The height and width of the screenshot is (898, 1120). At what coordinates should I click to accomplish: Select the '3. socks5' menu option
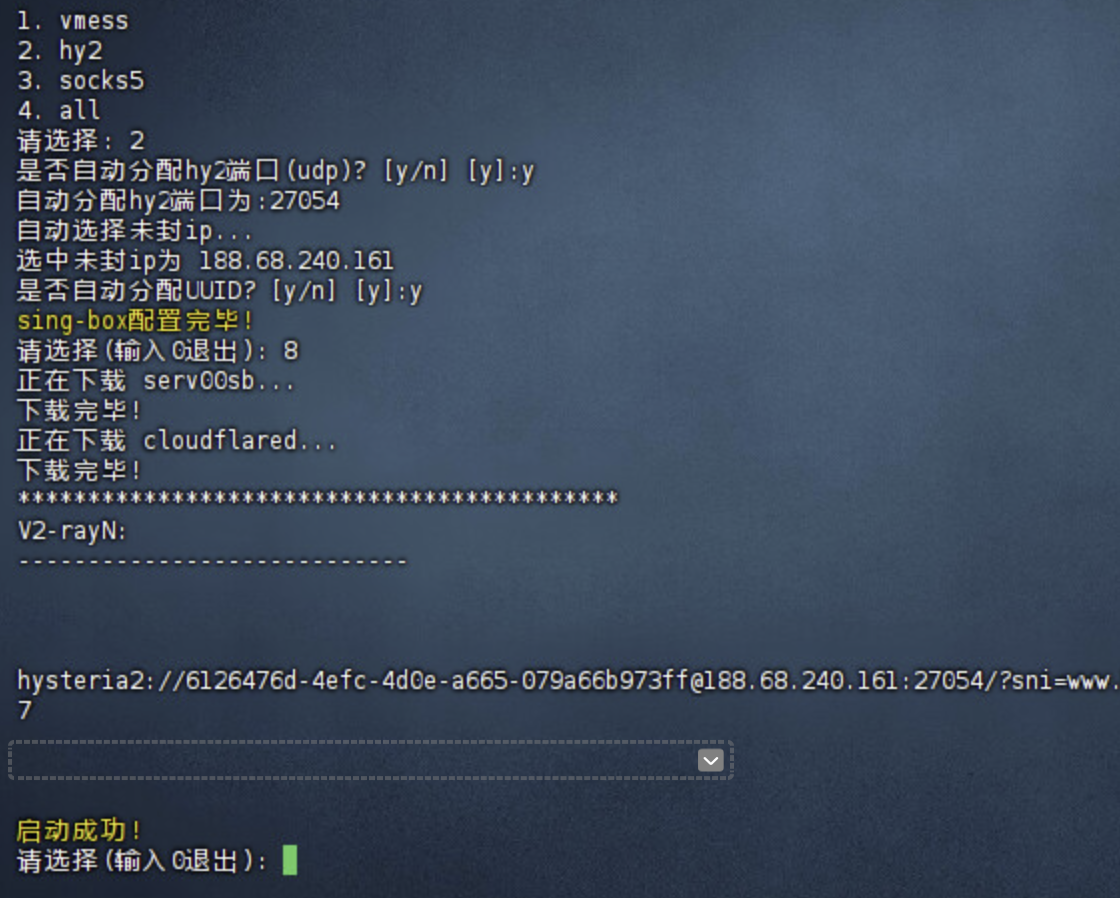(81, 81)
